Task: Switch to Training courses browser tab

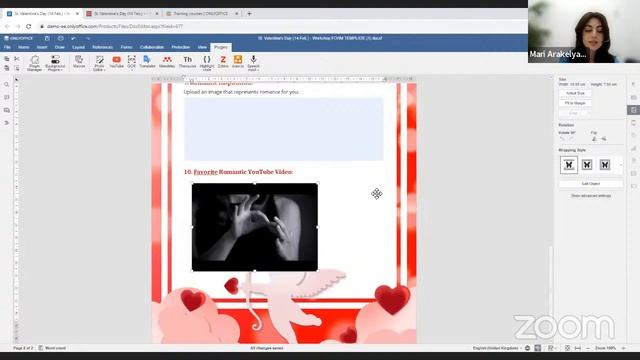Action: click(x=202, y=13)
